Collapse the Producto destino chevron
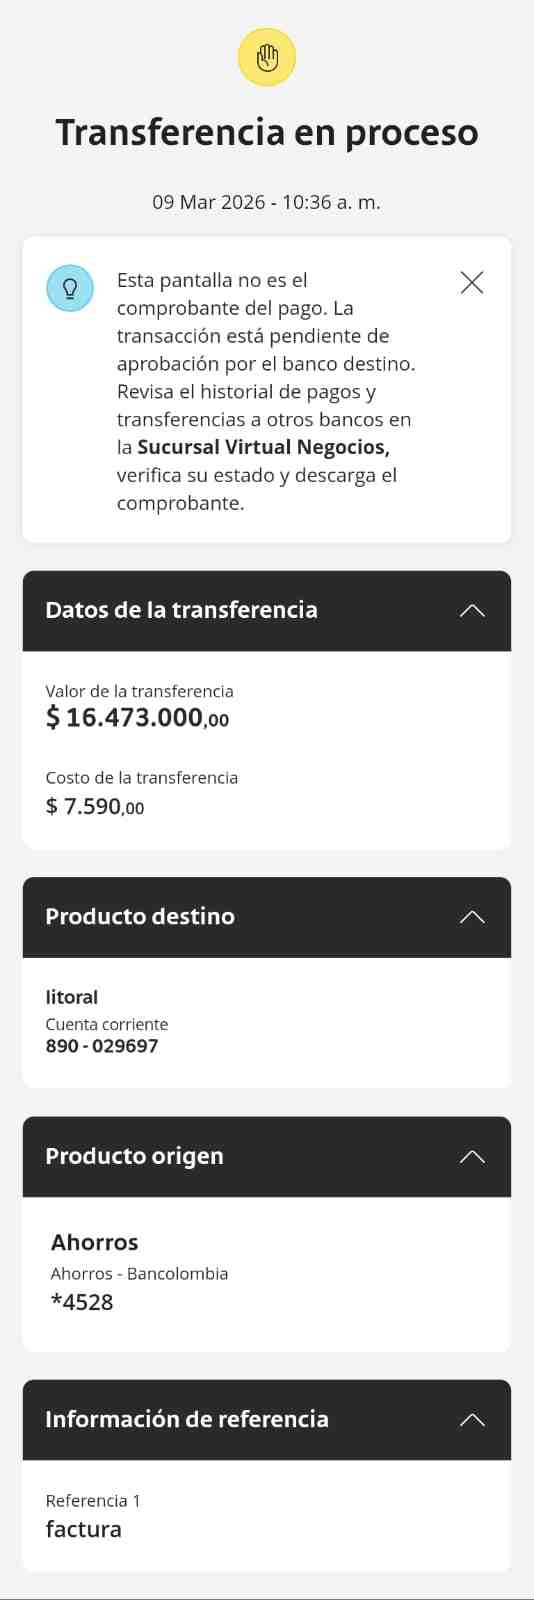Screen dimensions: 534x1600 [472, 917]
